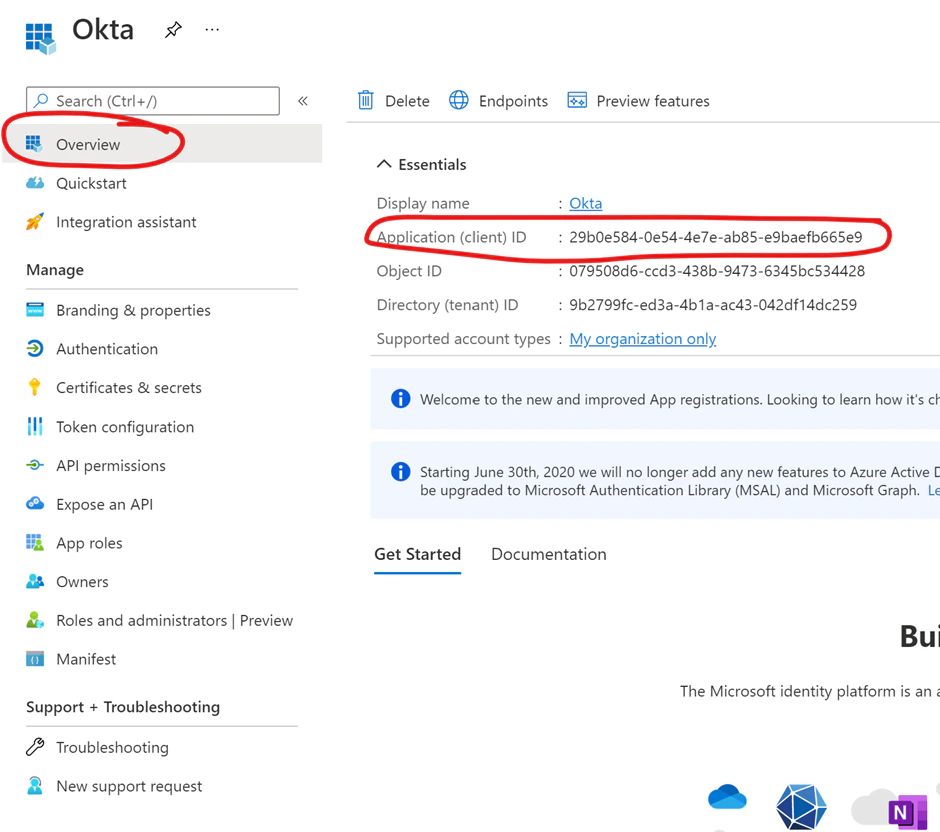
Task: Open the Authentication settings
Action: (x=107, y=348)
